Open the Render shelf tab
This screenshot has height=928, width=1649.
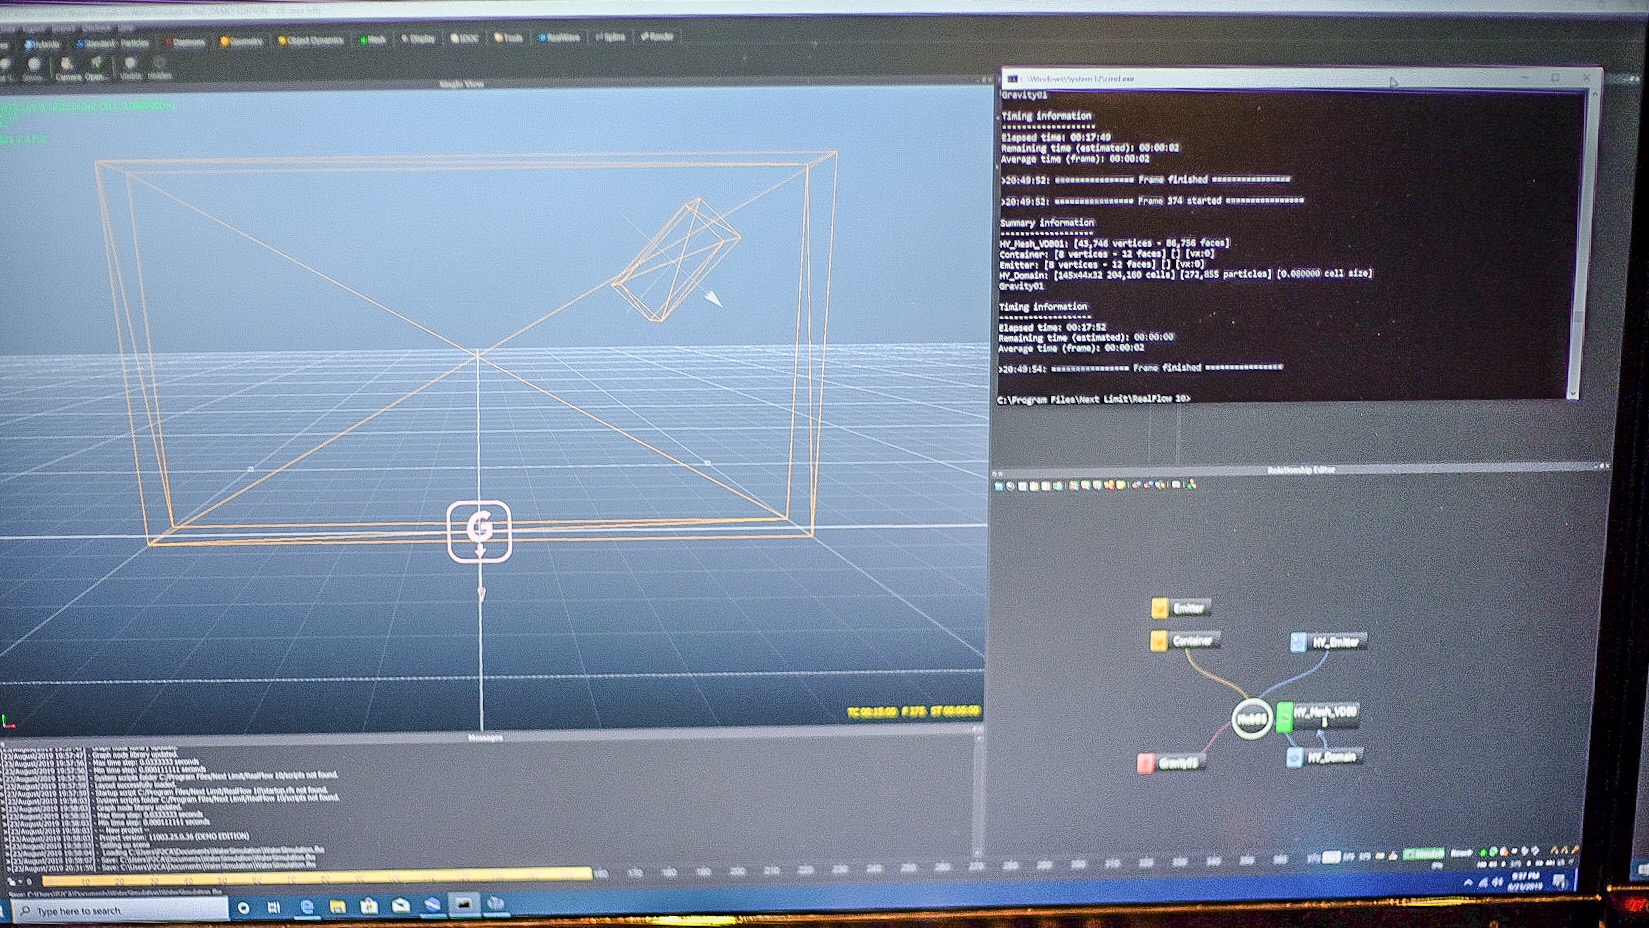[657, 36]
